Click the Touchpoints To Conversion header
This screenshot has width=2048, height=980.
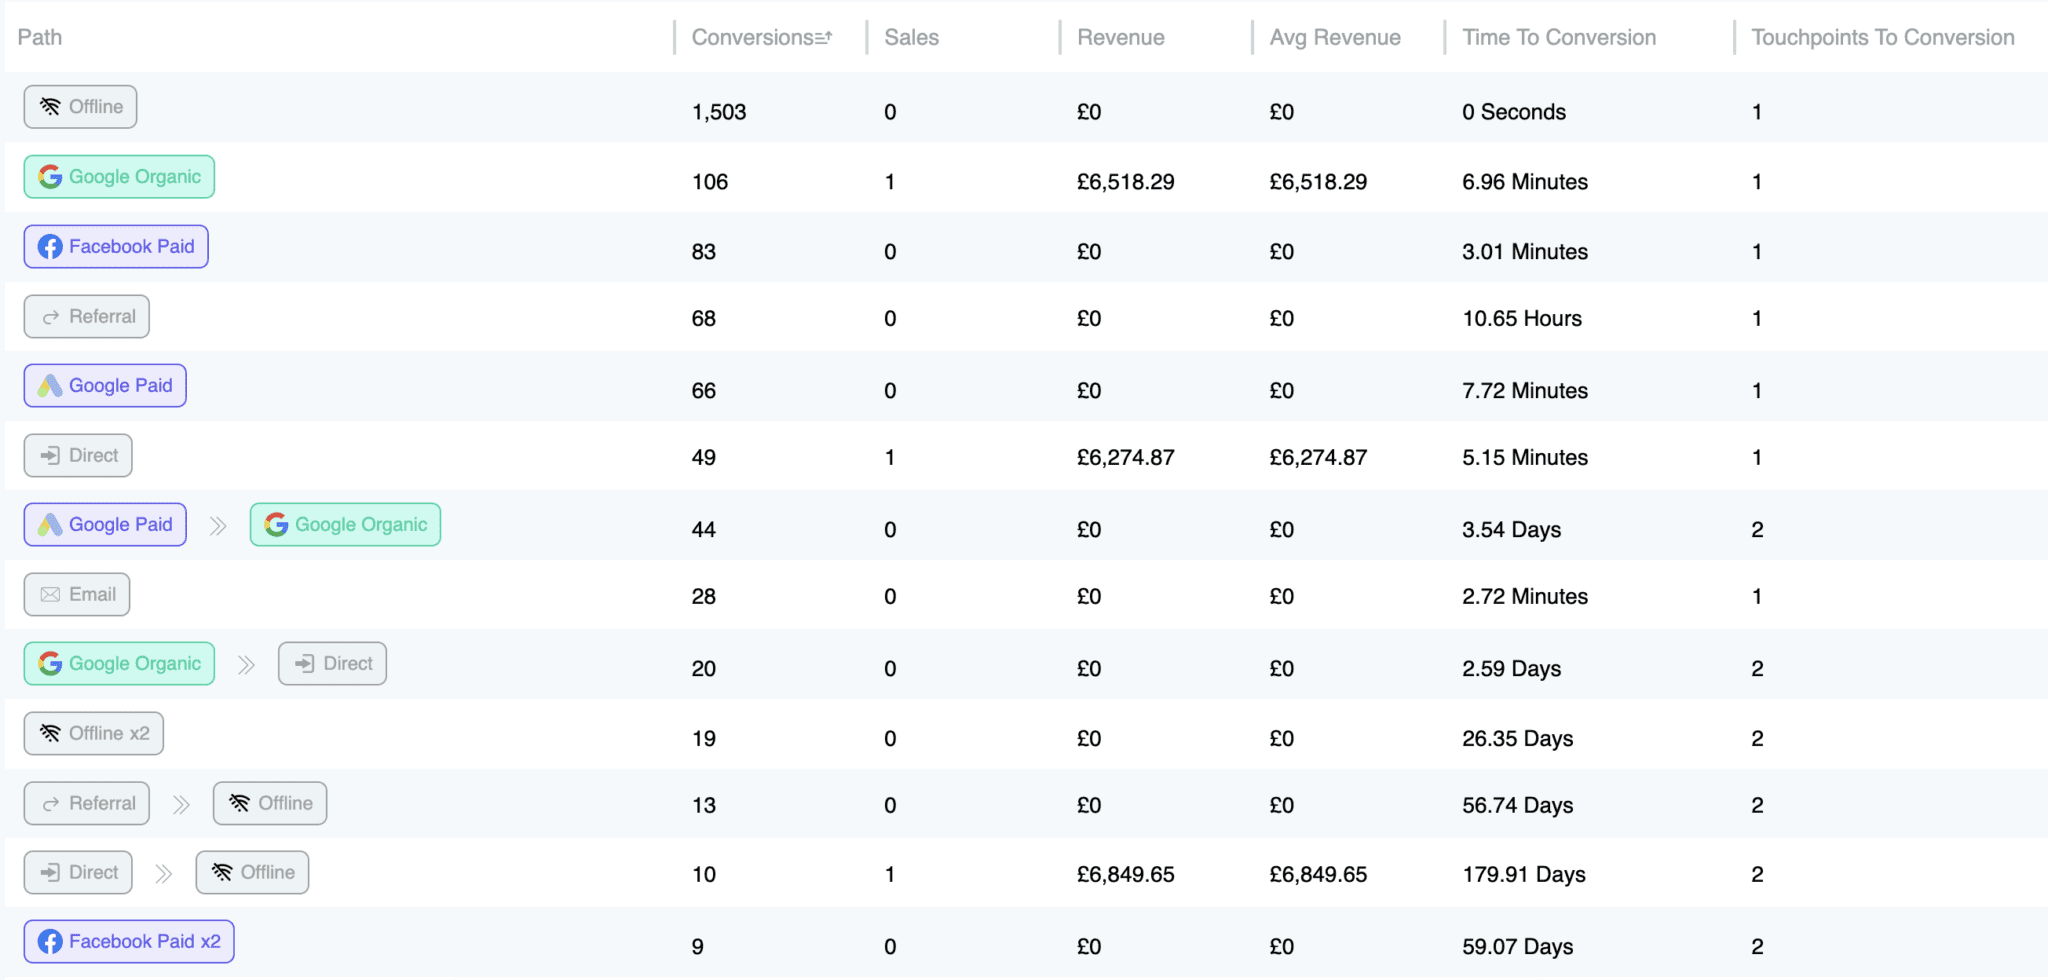point(1882,38)
